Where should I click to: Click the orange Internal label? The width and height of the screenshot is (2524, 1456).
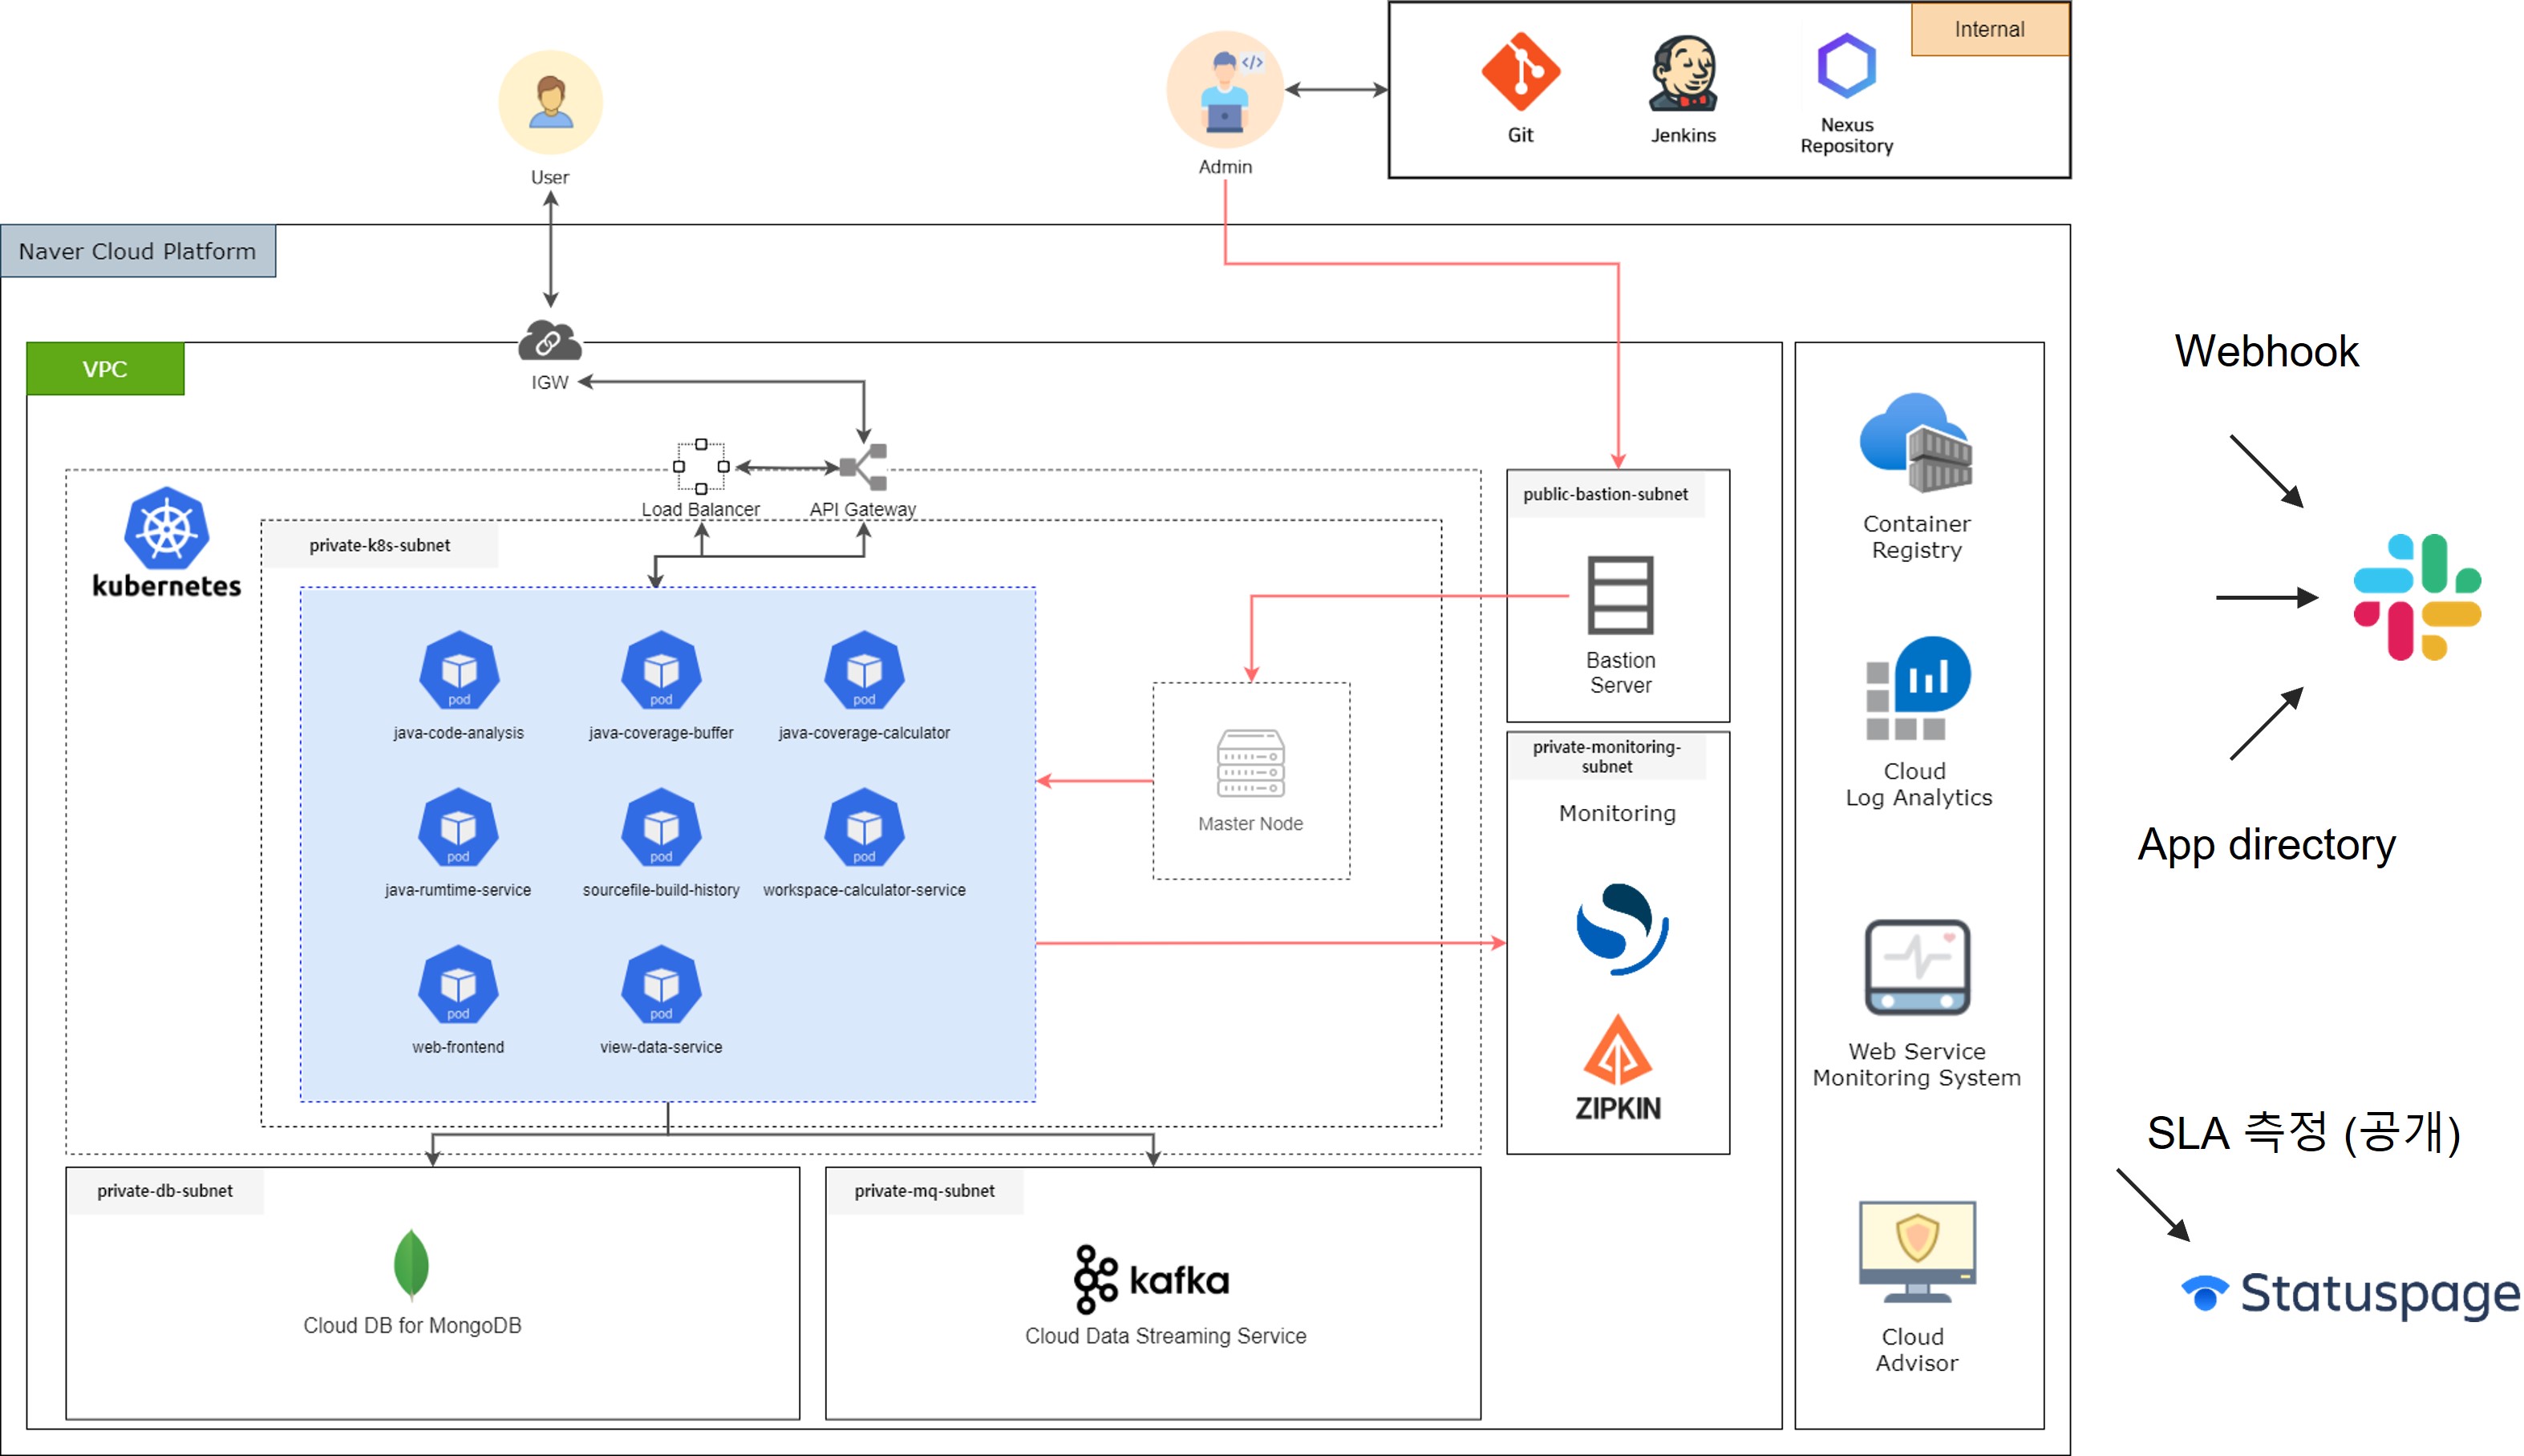[x=1989, y=29]
